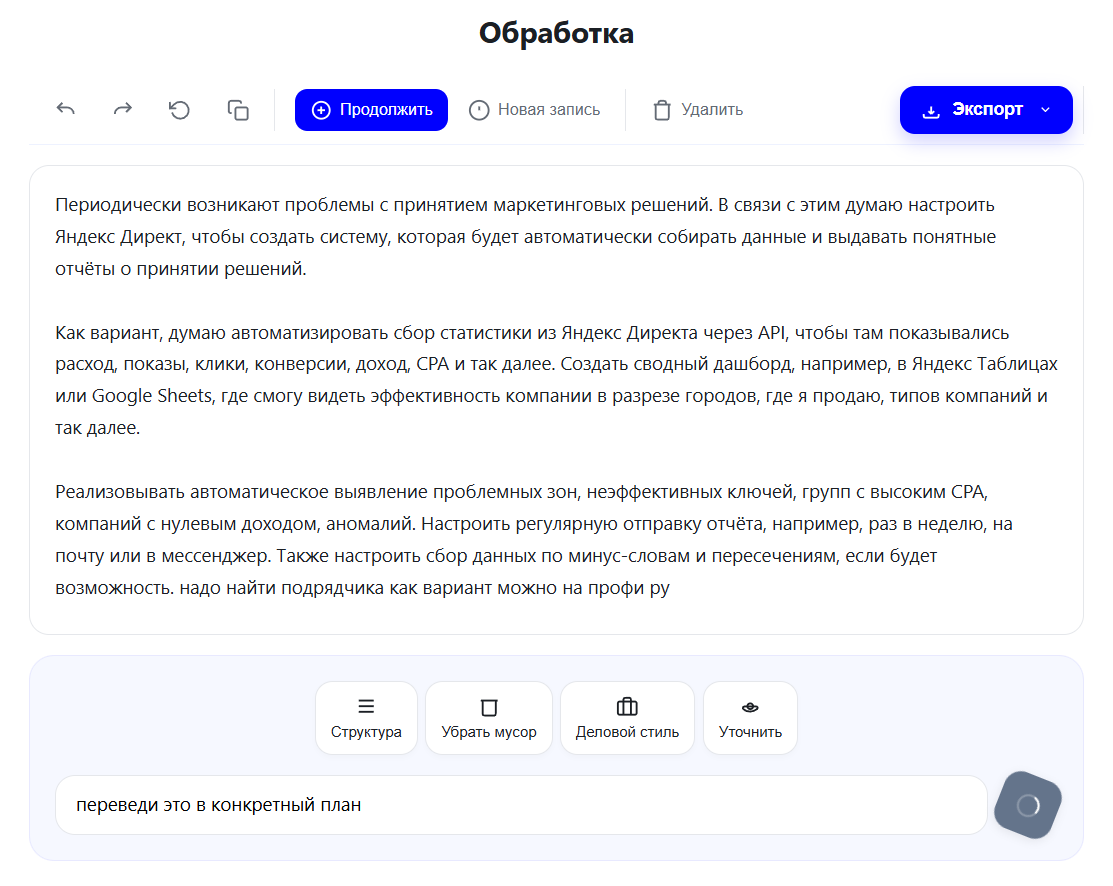Click the paragraph starting with Реализовывать автоматическое
The image size is (1113, 886).
(534, 540)
